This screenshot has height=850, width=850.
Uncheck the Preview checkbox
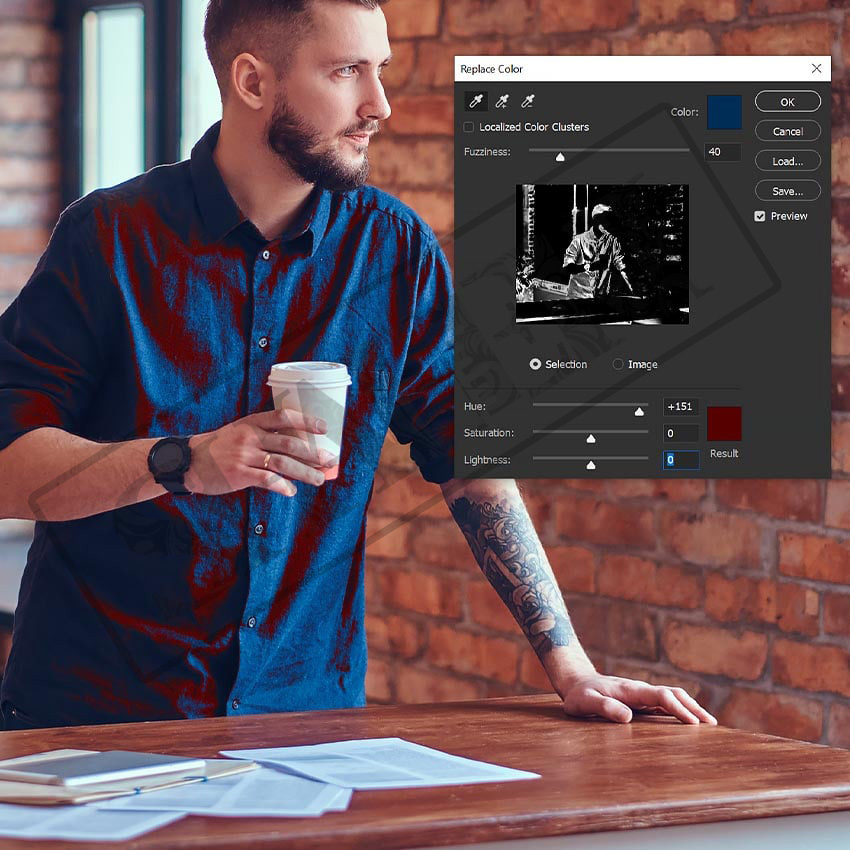[760, 216]
